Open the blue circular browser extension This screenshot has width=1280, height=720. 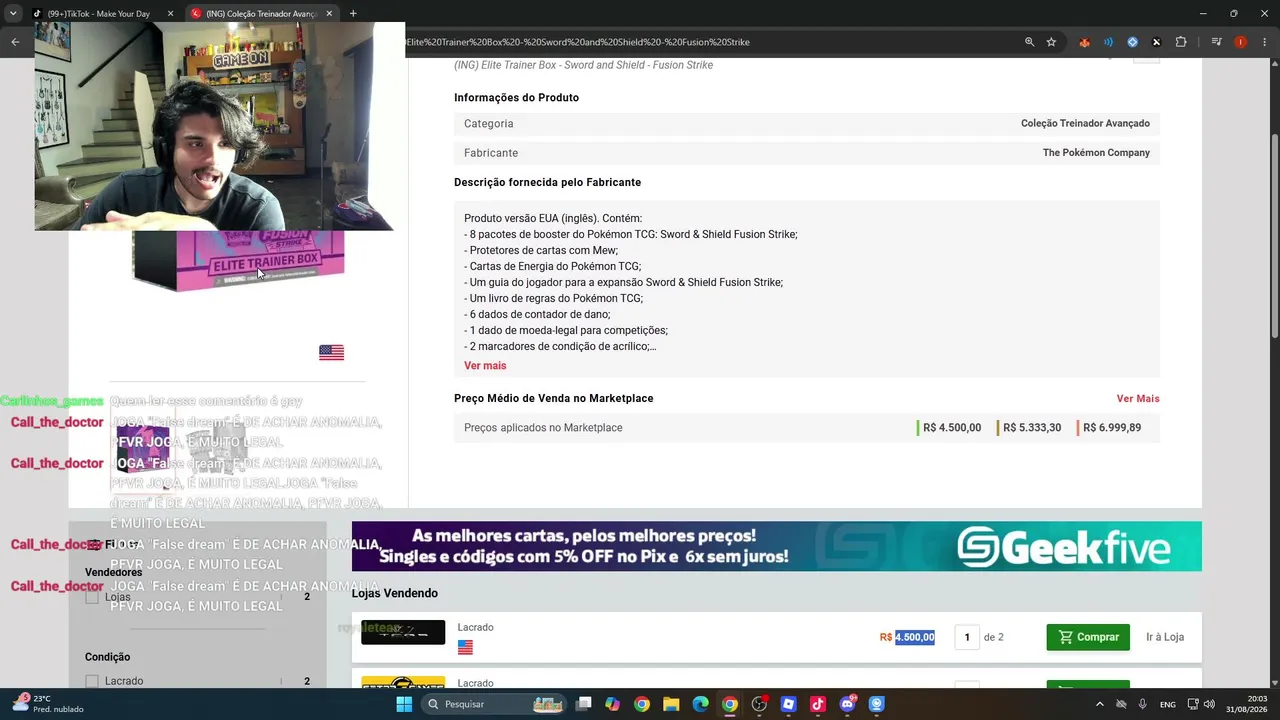(1132, 42)
